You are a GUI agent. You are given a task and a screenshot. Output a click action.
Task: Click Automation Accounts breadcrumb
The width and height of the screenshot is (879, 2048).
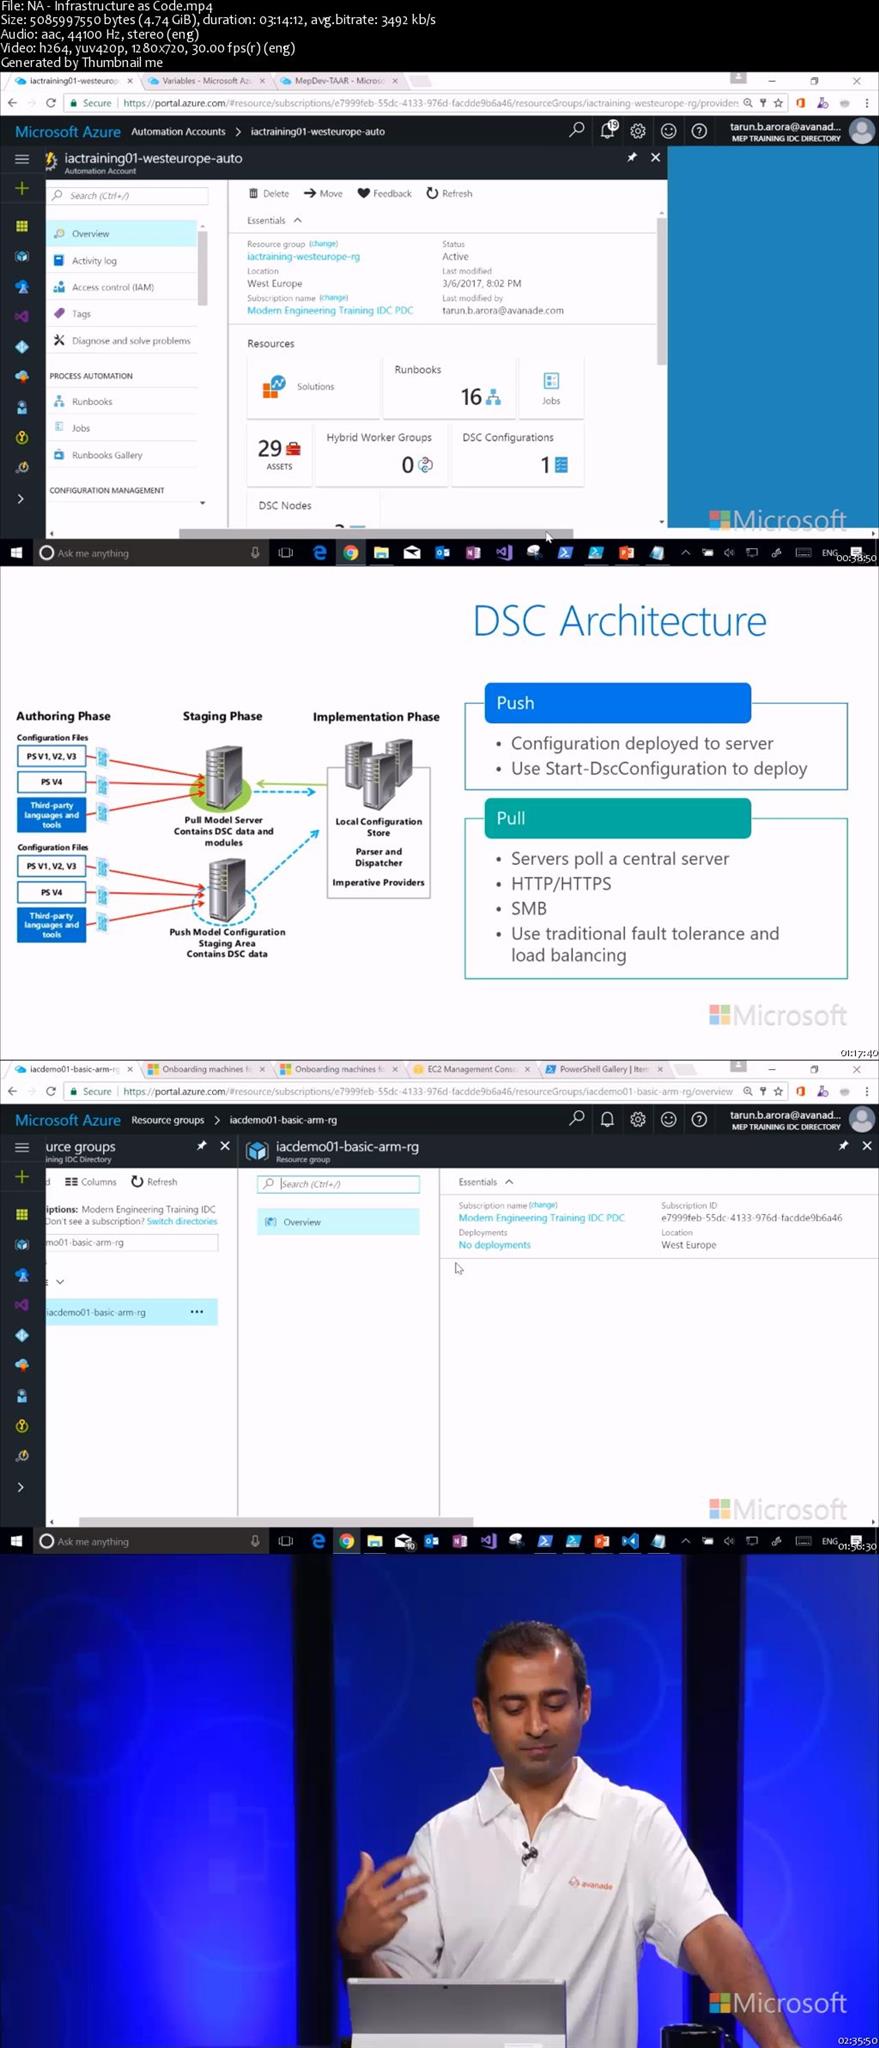pos(178,131)
